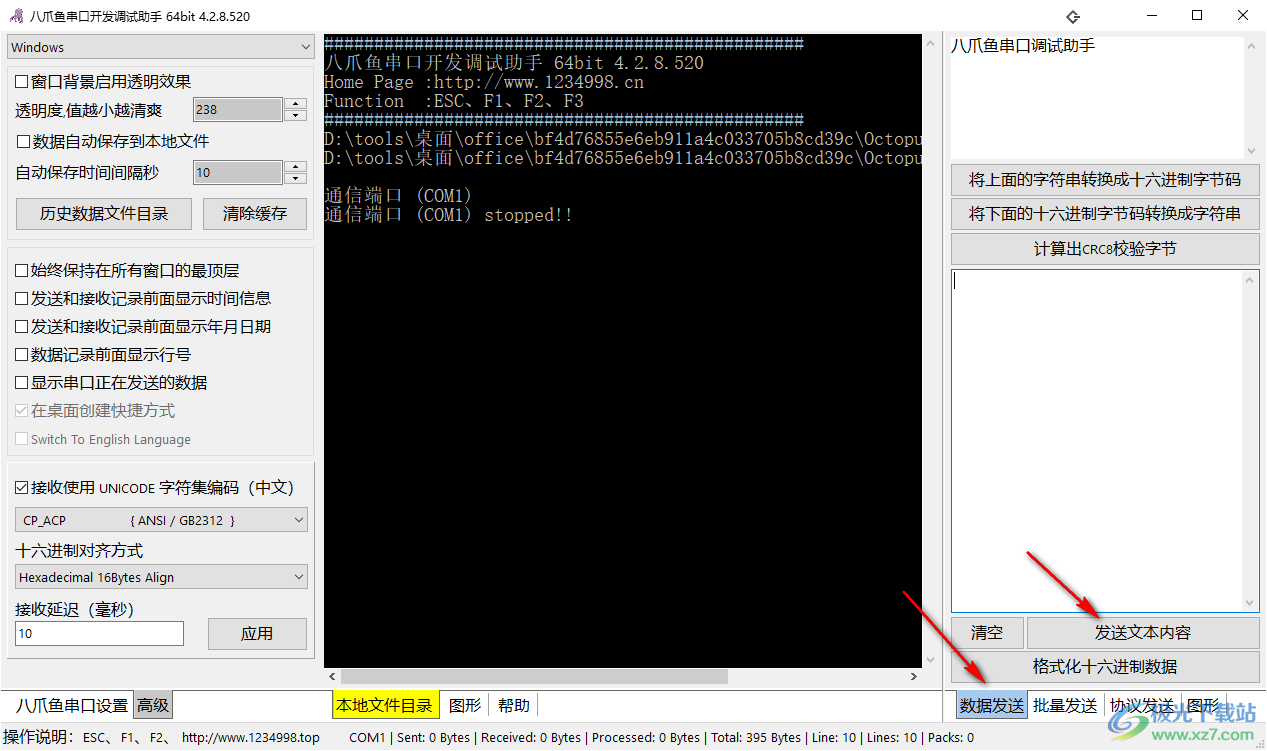This screenshot has width=1267, height=751.
Task: Click the top text box containing 八爪鱼串口调试助手
Action: pyautogui.click(x=1097, y=96)
